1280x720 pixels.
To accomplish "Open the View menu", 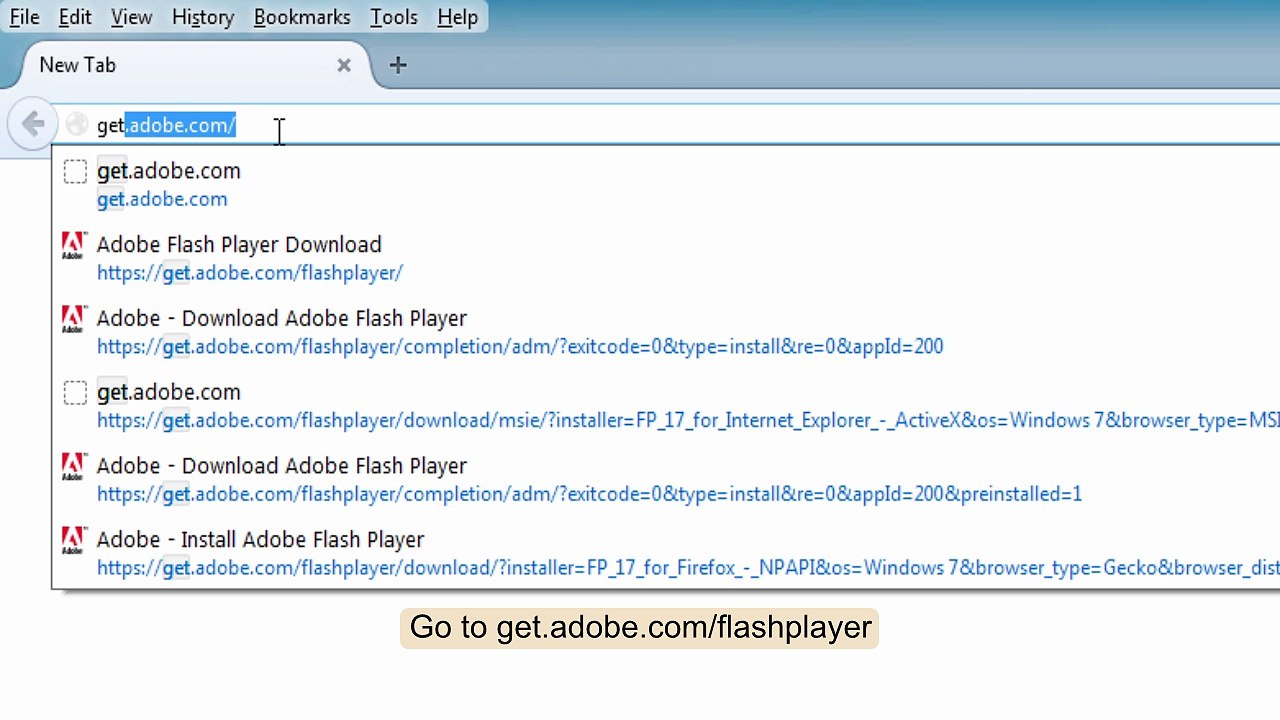I will pyautogui.click(x=131, y=17).
